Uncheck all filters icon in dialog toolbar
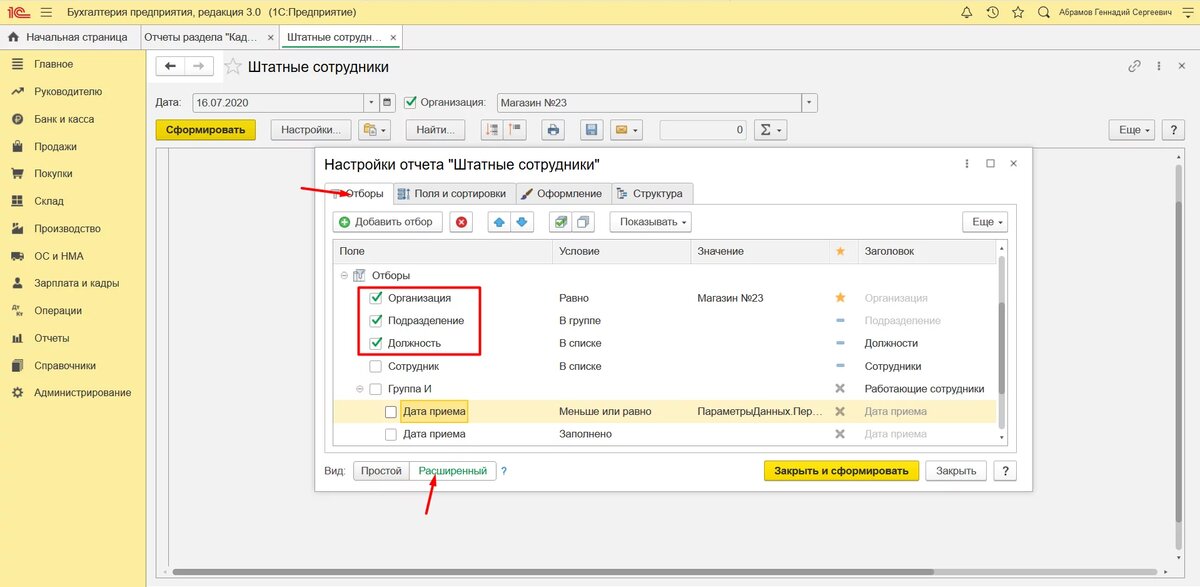 584,222
